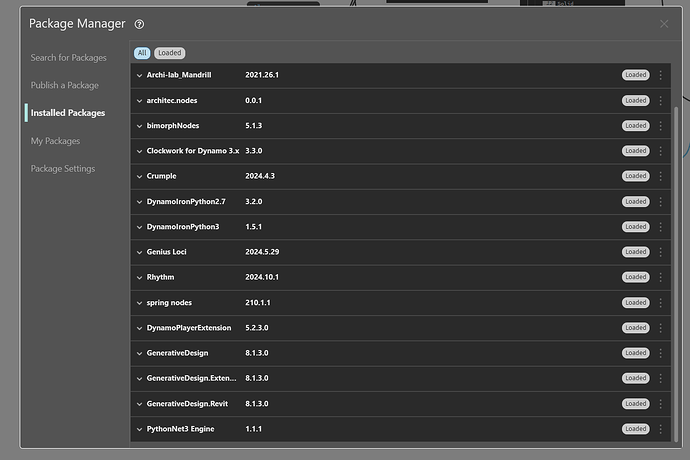Open more options for bimorphNodes
Viewport: 690px width, 460px height.
661,126
